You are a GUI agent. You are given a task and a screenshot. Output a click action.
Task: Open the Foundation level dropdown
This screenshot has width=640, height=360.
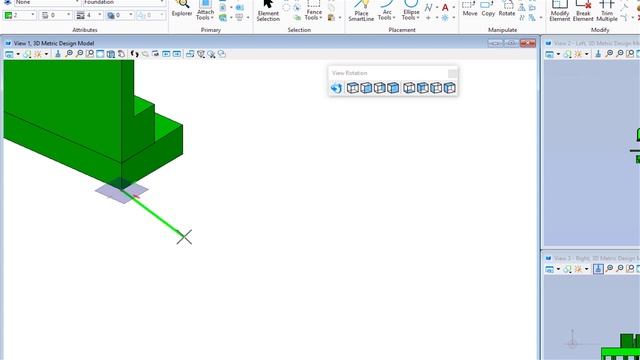coord(124,2)
